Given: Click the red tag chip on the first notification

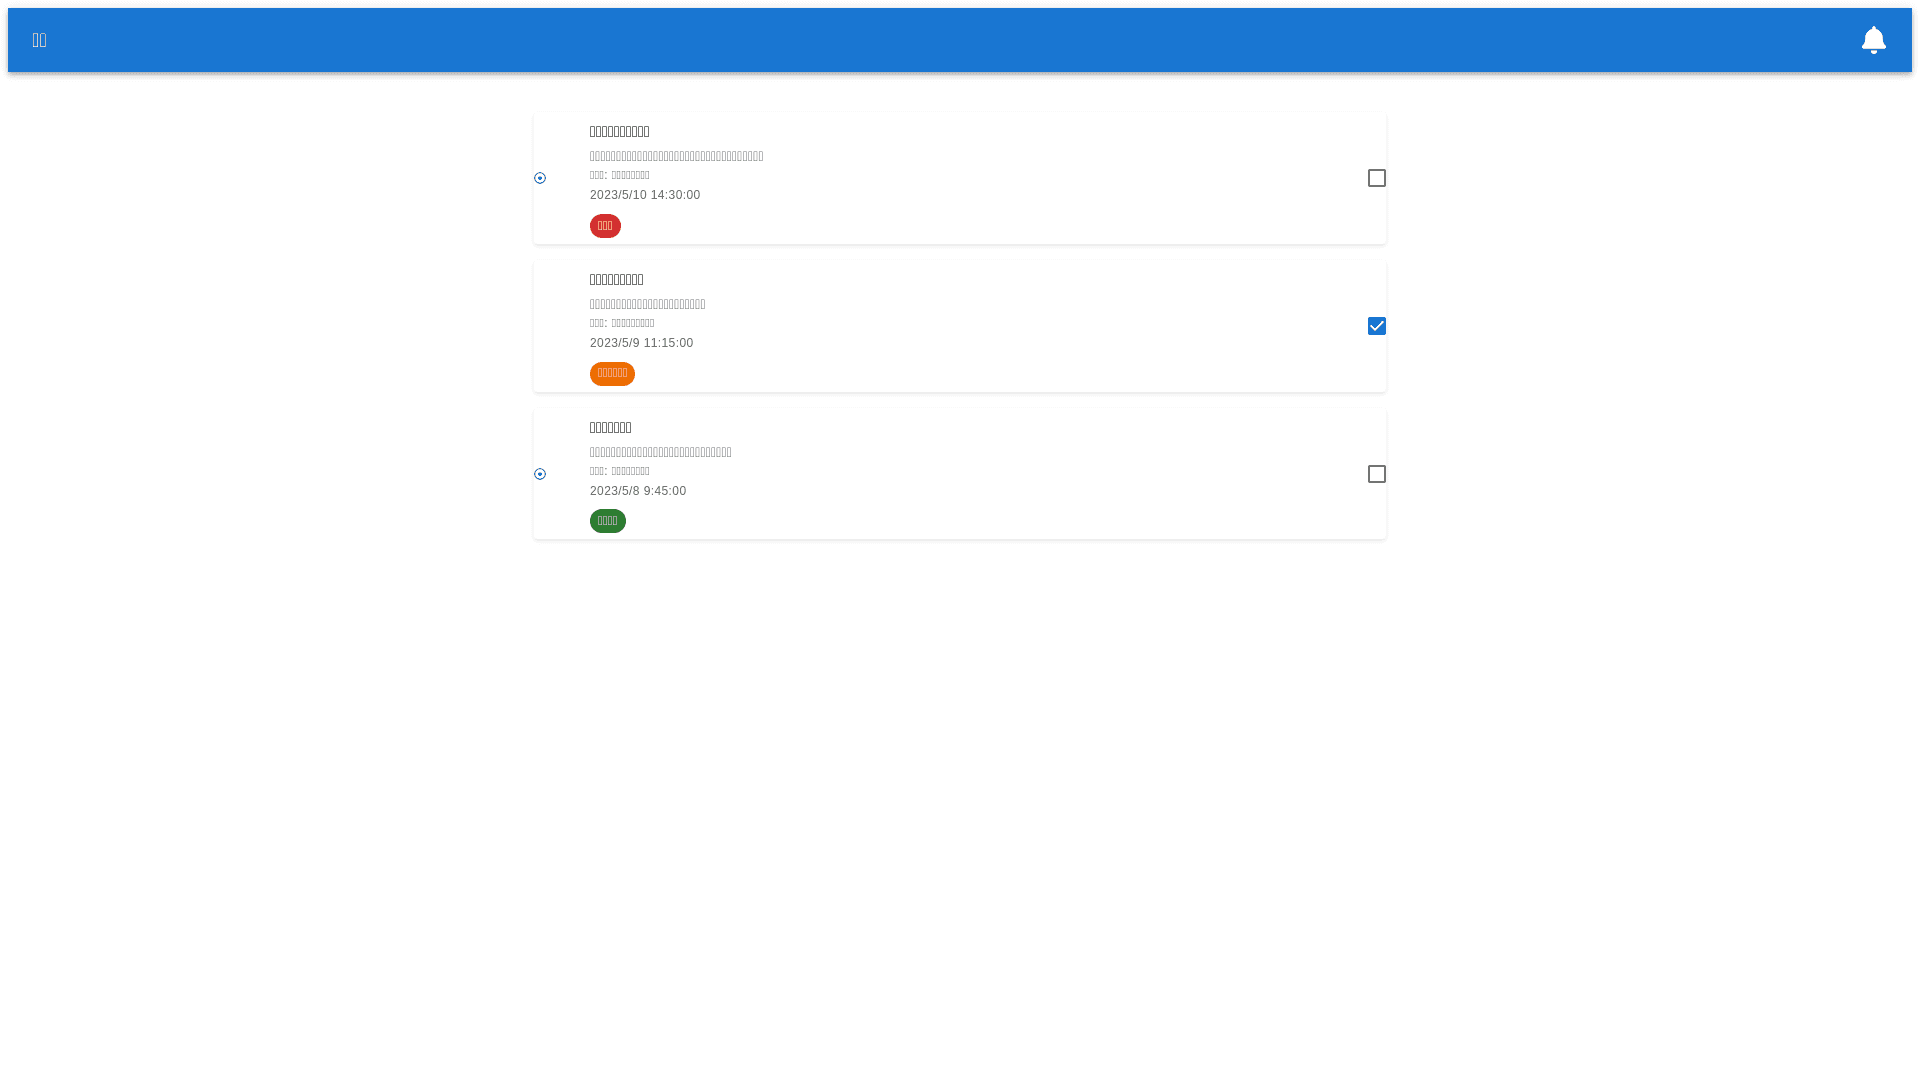Looking at the screenshot, I should pos(605,226).
